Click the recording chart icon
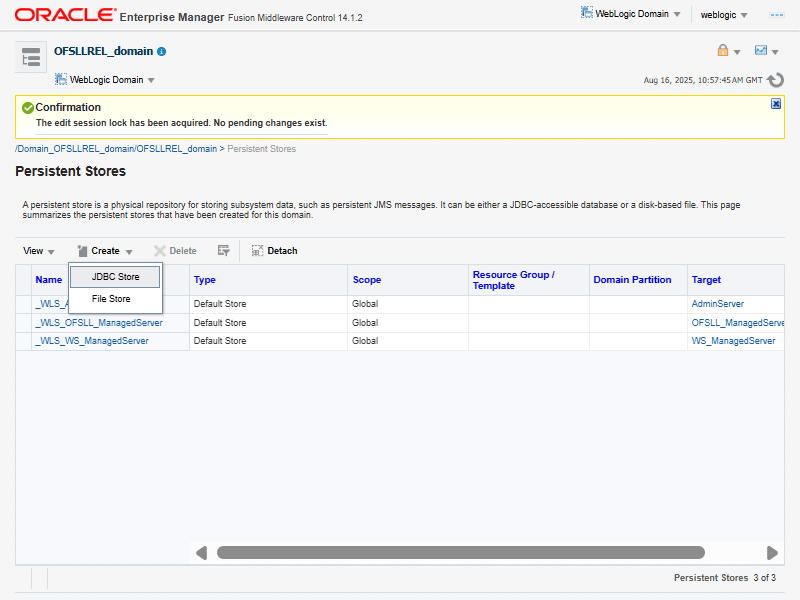Viewport: 800px width, 600px height. [x=761, y=50]
